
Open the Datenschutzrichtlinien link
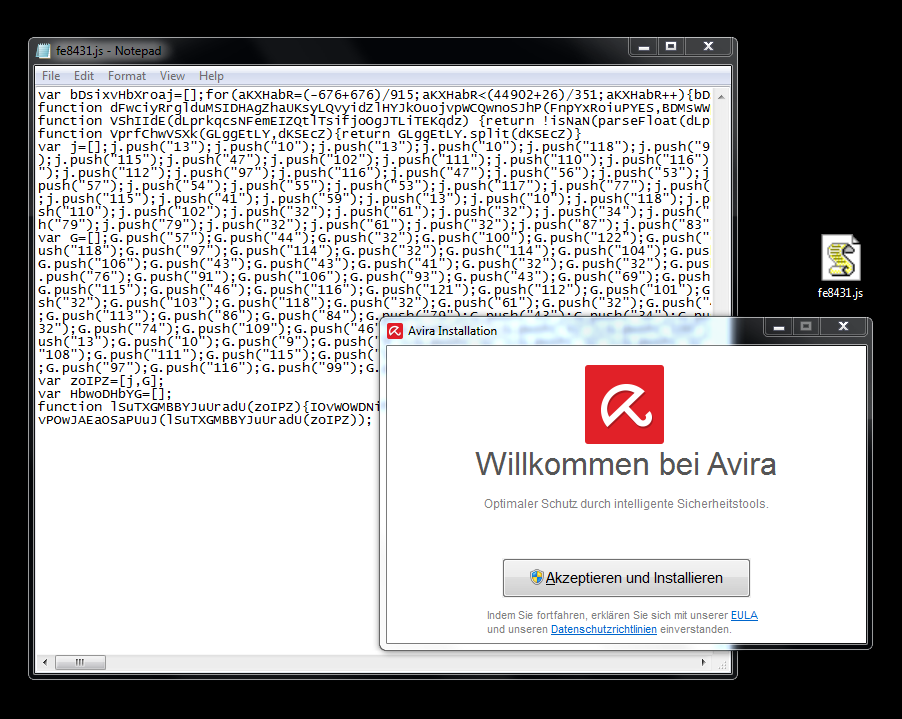coord(603,629)
